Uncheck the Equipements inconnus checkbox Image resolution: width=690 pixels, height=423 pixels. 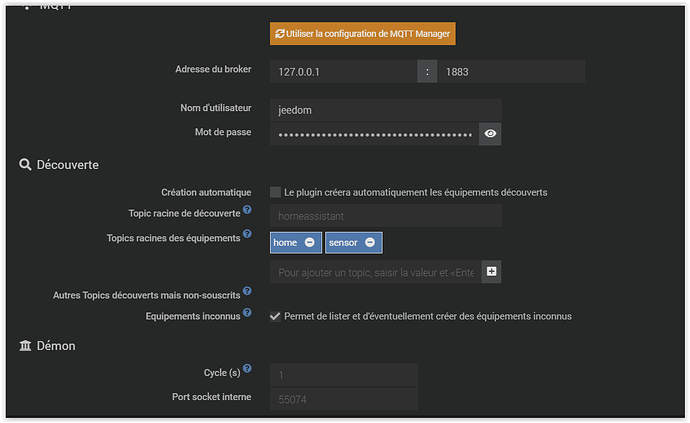click(x=275, y=317)
